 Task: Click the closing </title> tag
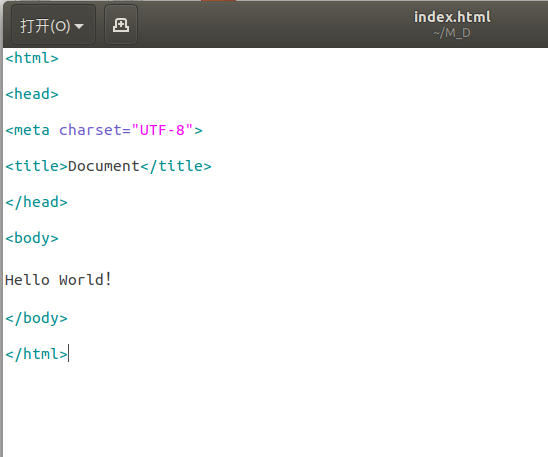pos(176,166)
